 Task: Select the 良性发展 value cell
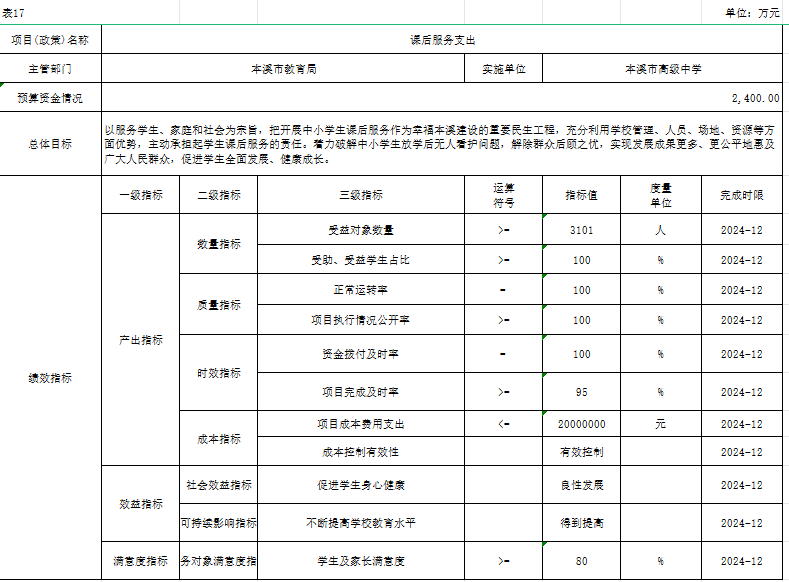pos(582,485)
